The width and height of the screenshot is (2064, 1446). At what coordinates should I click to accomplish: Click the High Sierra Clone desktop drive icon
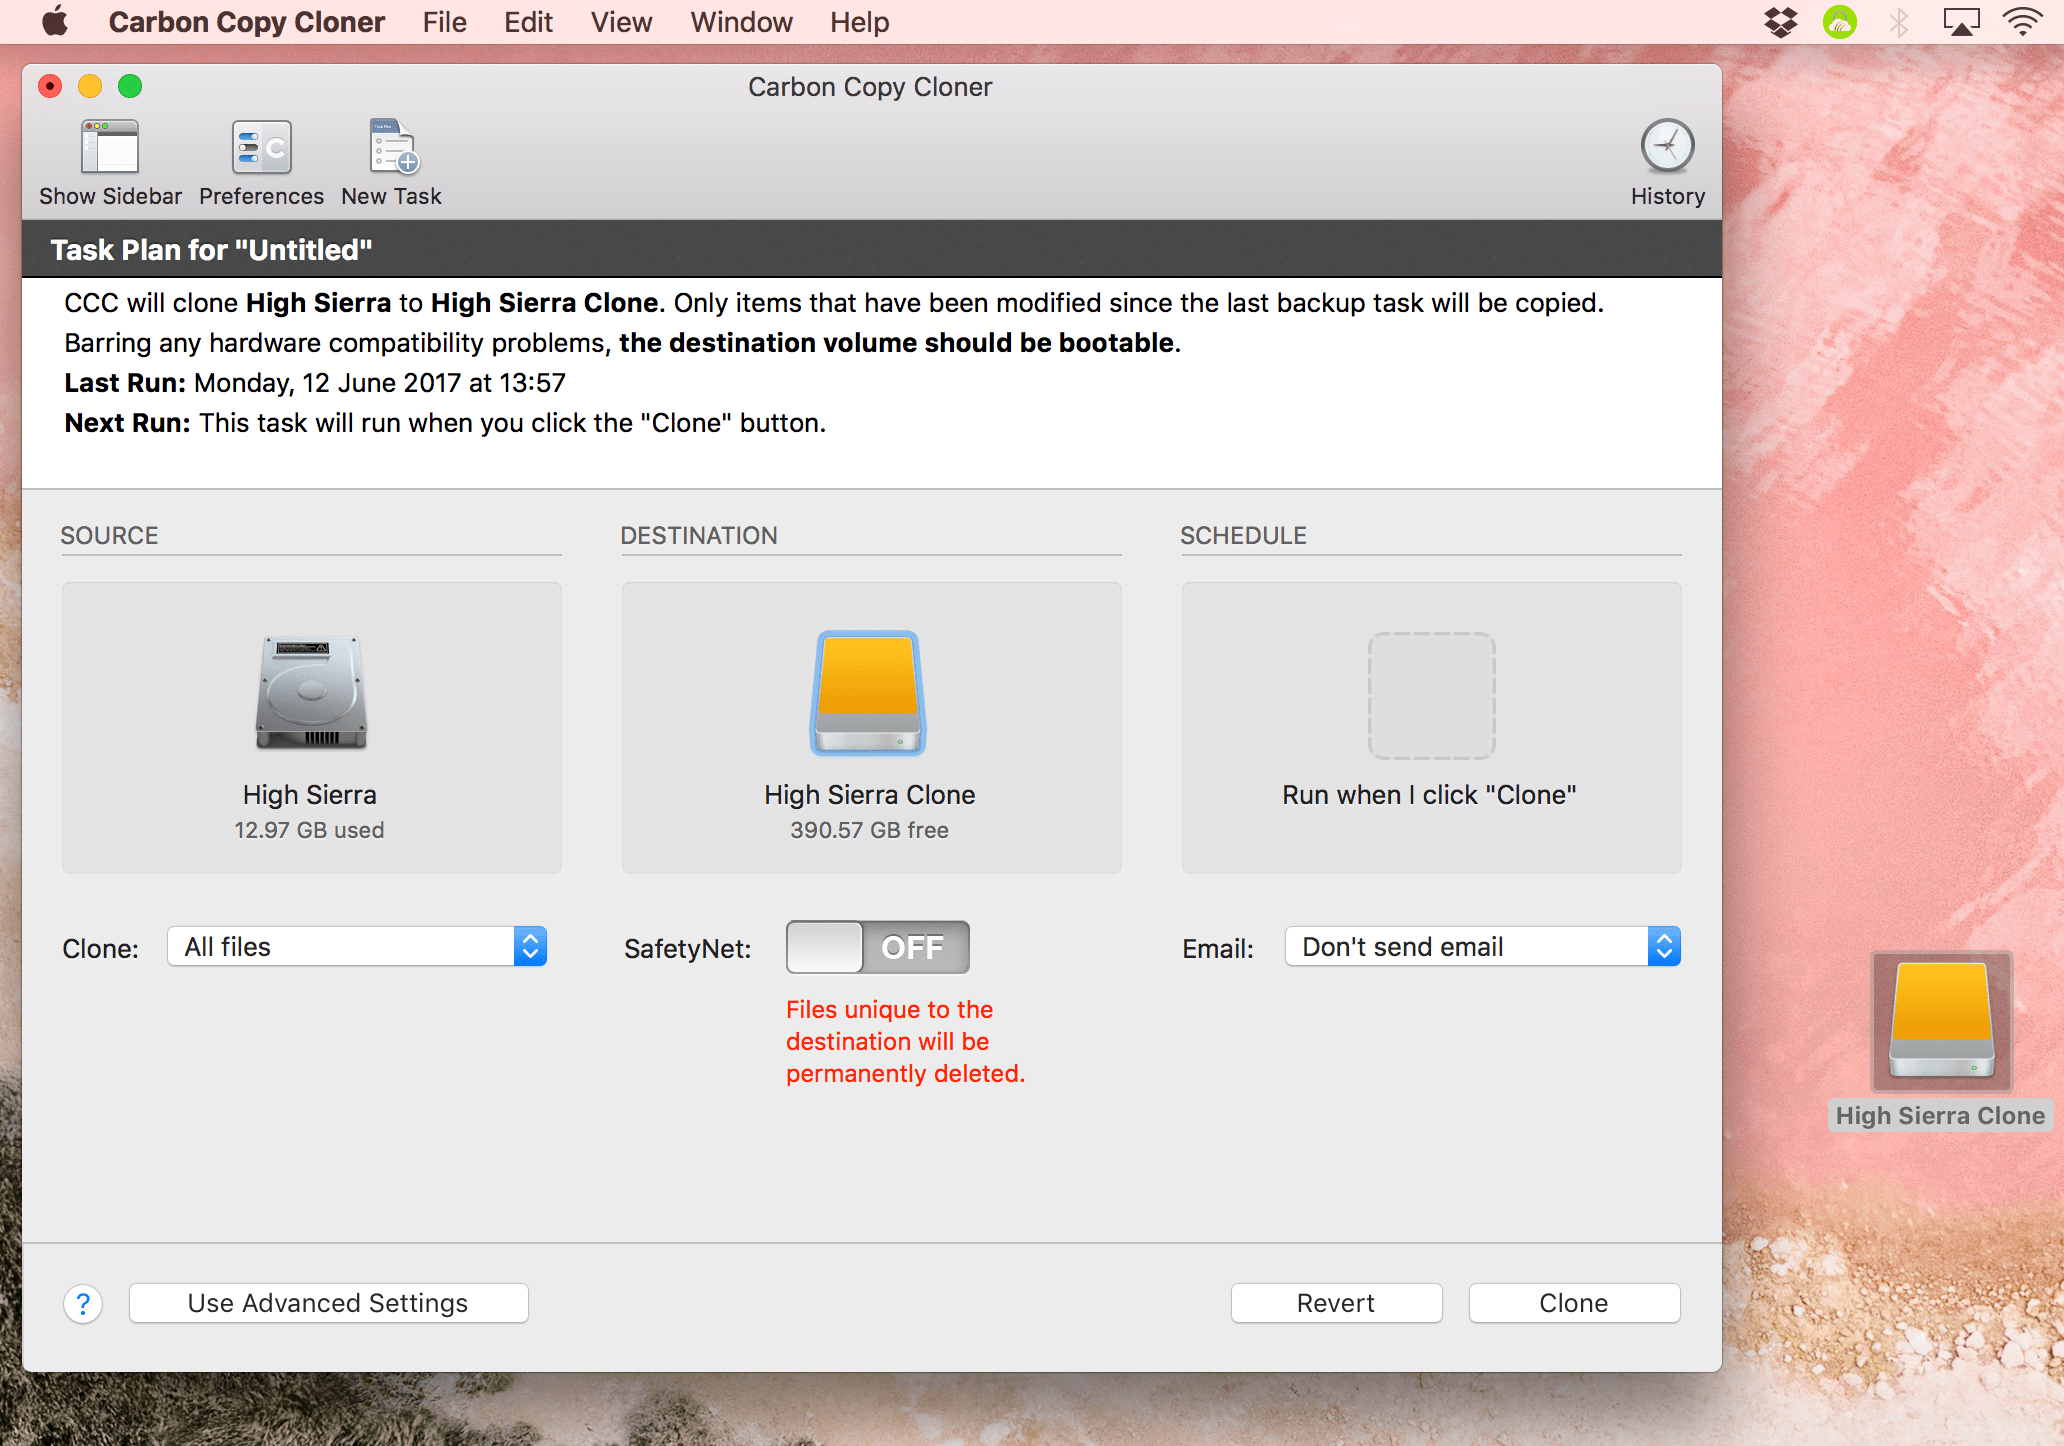(x=1941, y=1020)
